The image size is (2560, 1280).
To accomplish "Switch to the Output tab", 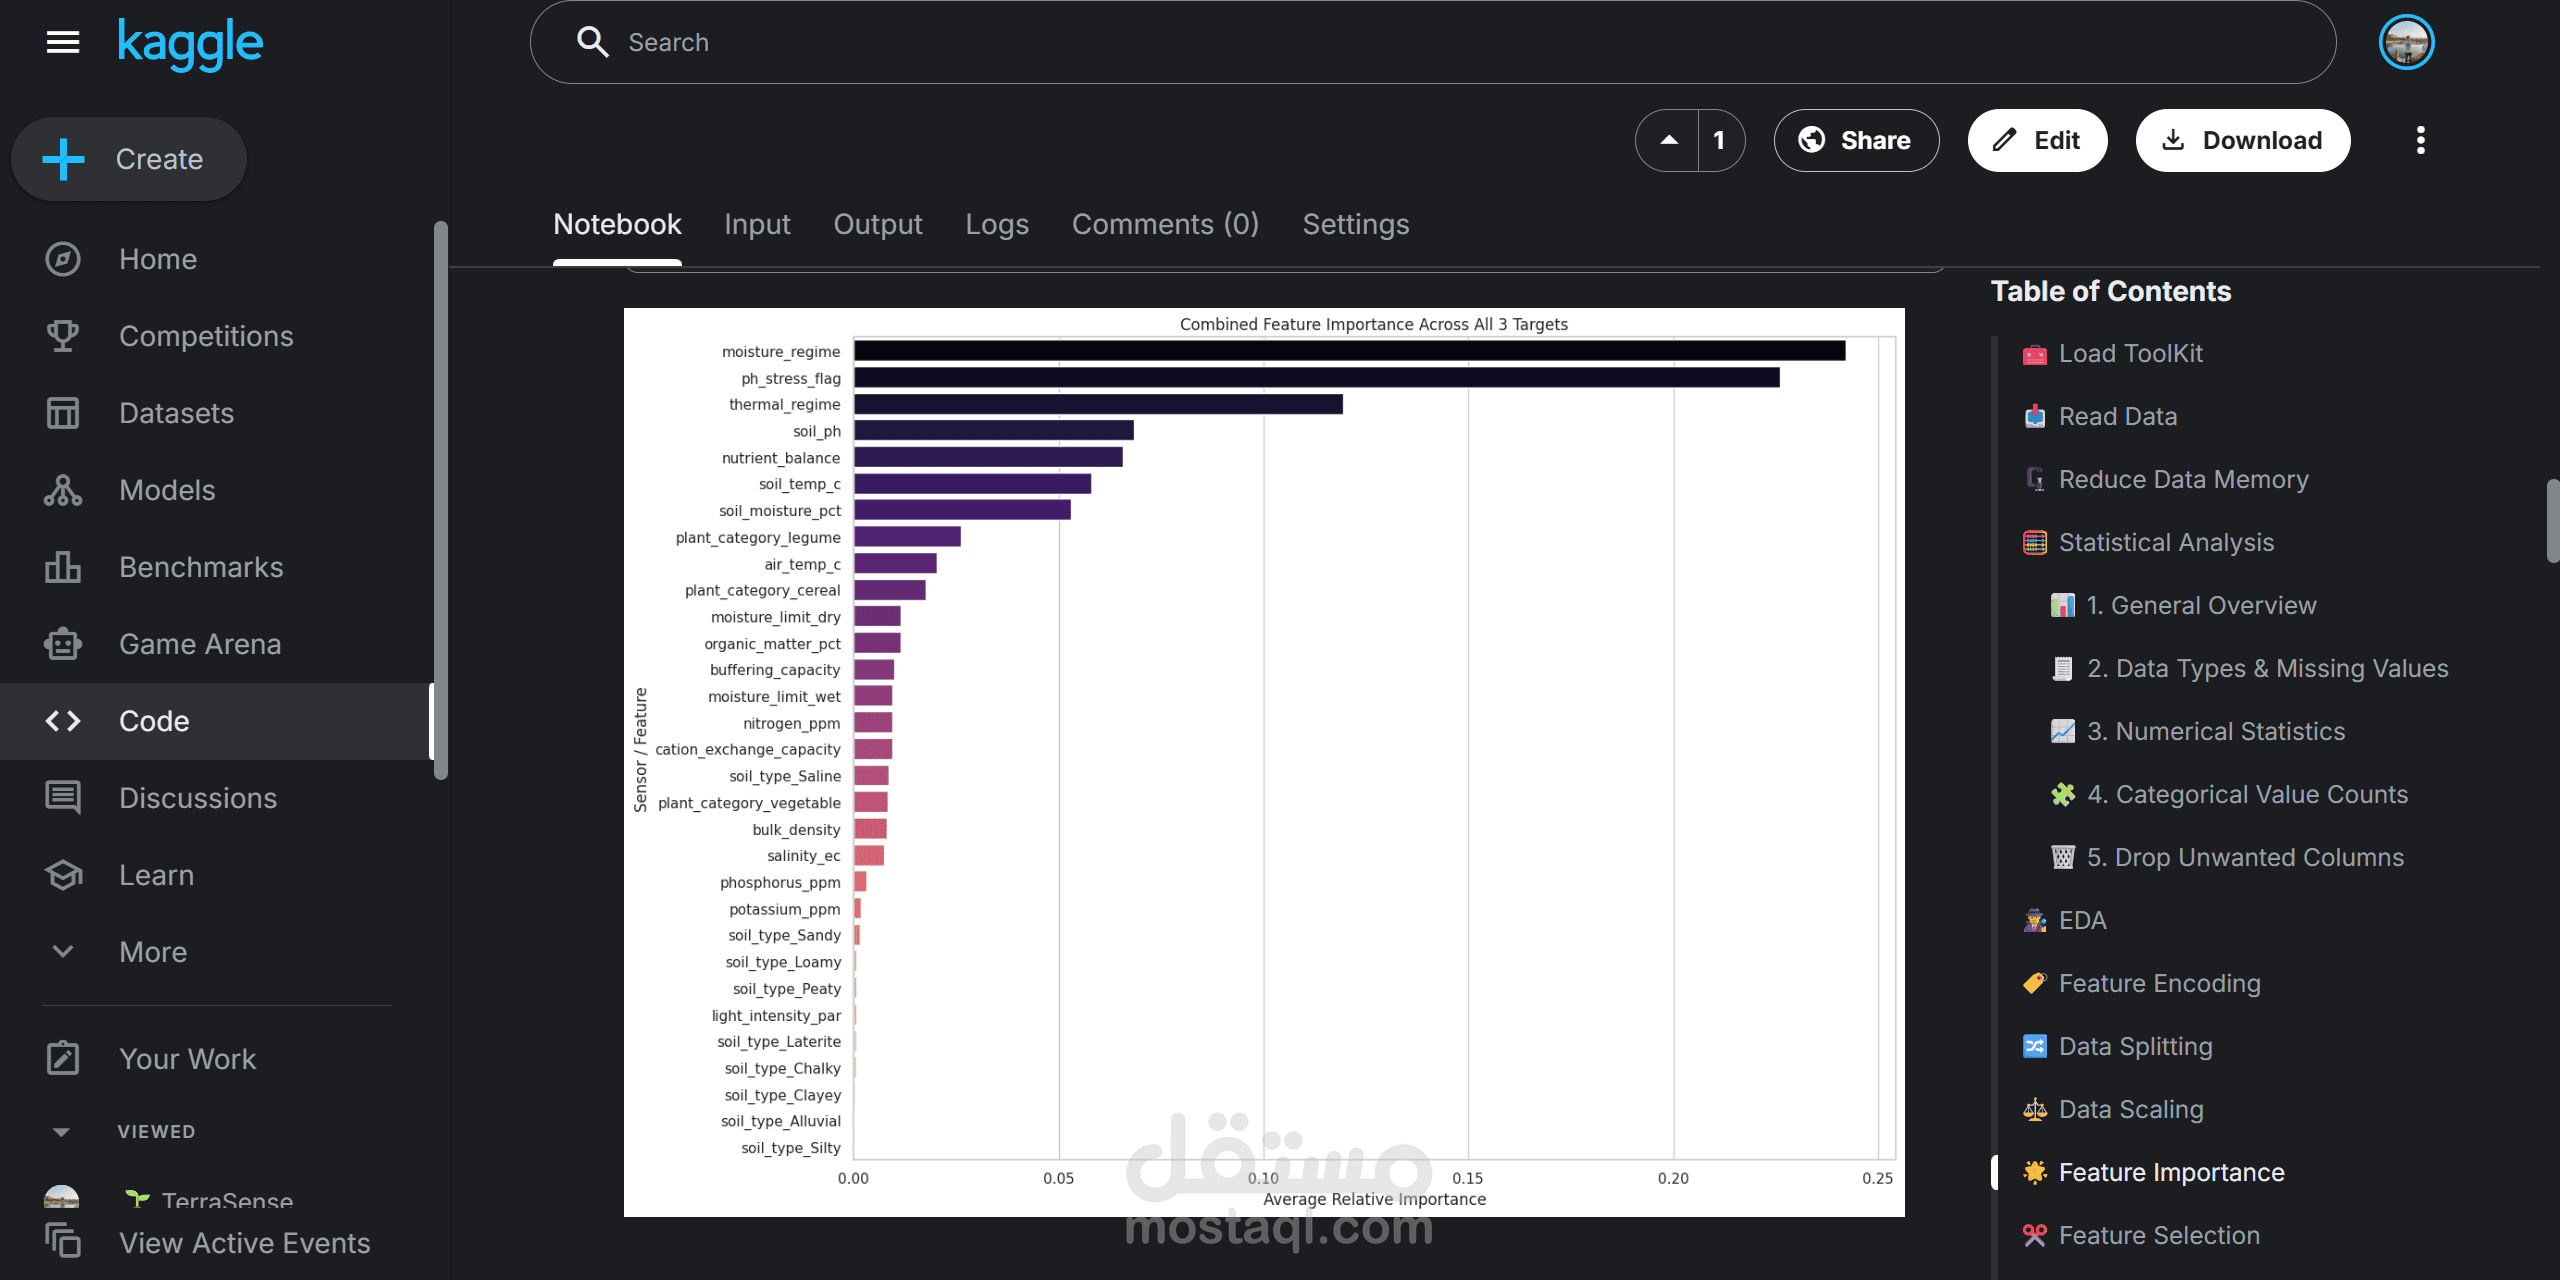I will click(877, 224).
